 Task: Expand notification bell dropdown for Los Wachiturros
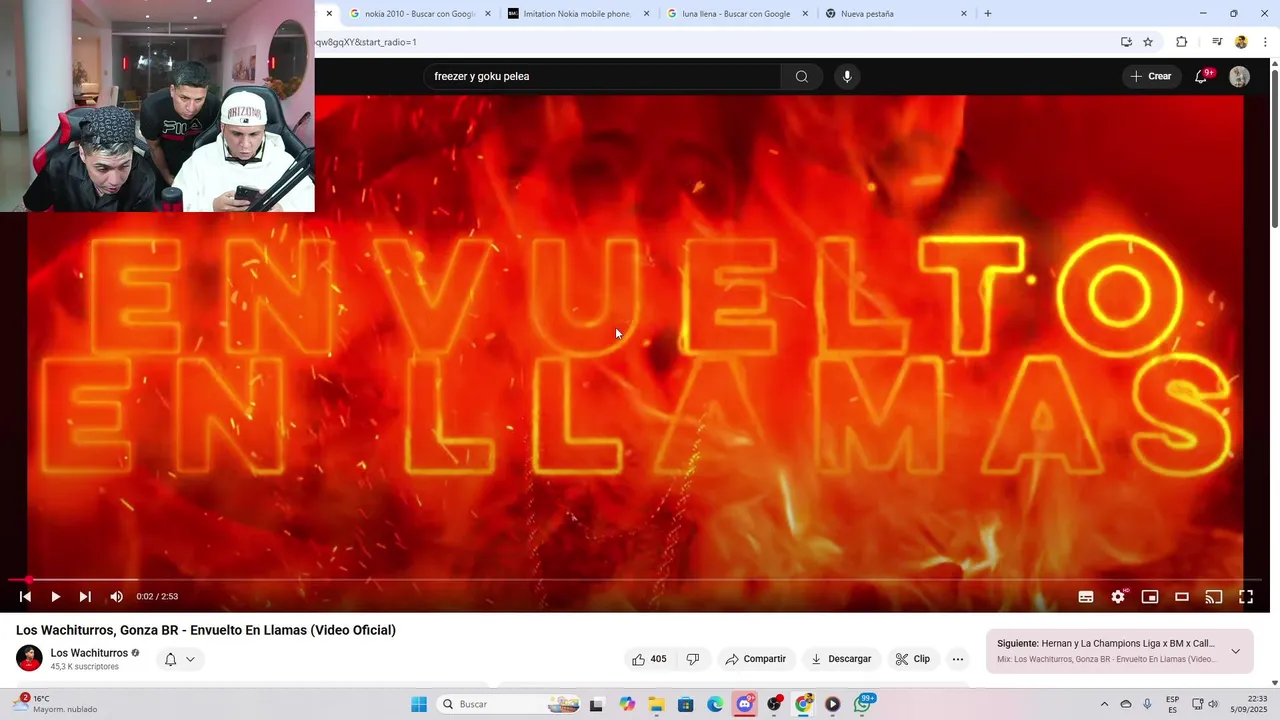[180, 659]
